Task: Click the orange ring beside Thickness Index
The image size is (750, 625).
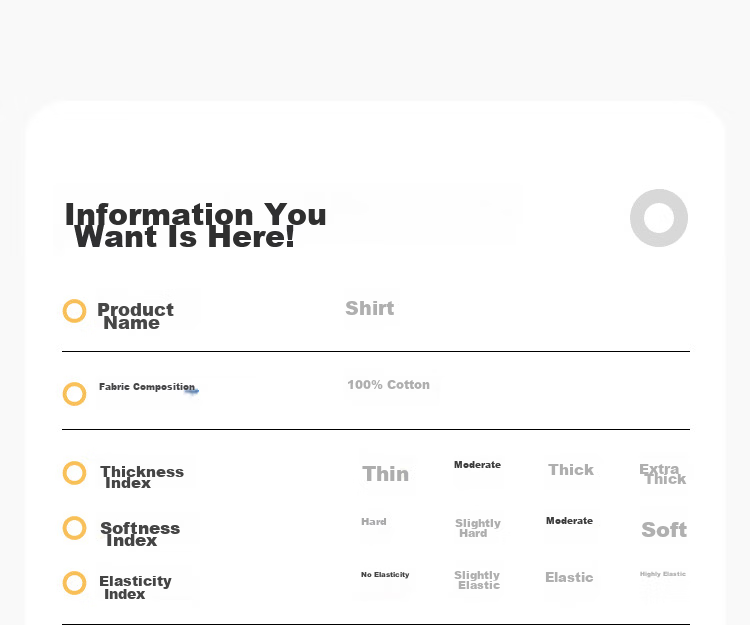Action: (x=75, y=473)
